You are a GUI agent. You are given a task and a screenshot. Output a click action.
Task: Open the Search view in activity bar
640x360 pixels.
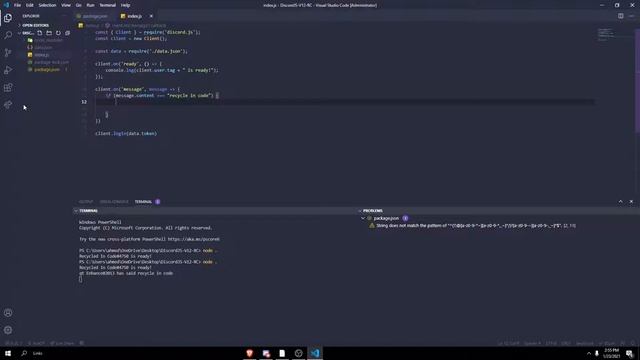click(8, 36)
